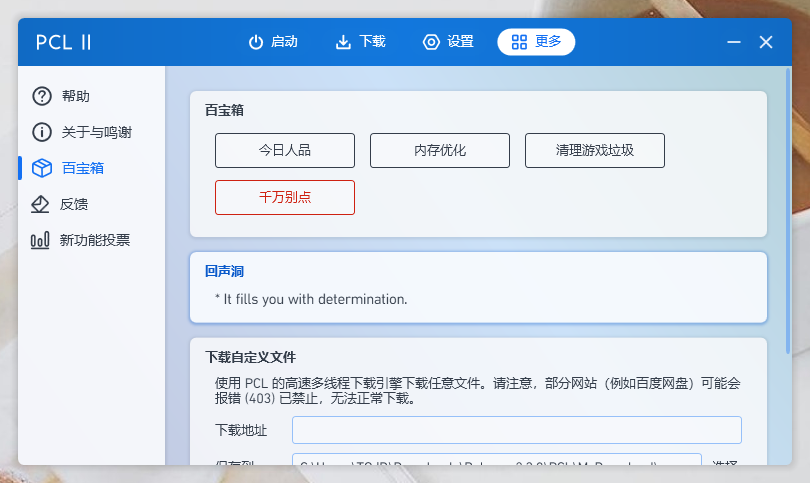Click the vertical scrollbar on right edge
The image size is (810, 483).
click(x=788, y=212)
